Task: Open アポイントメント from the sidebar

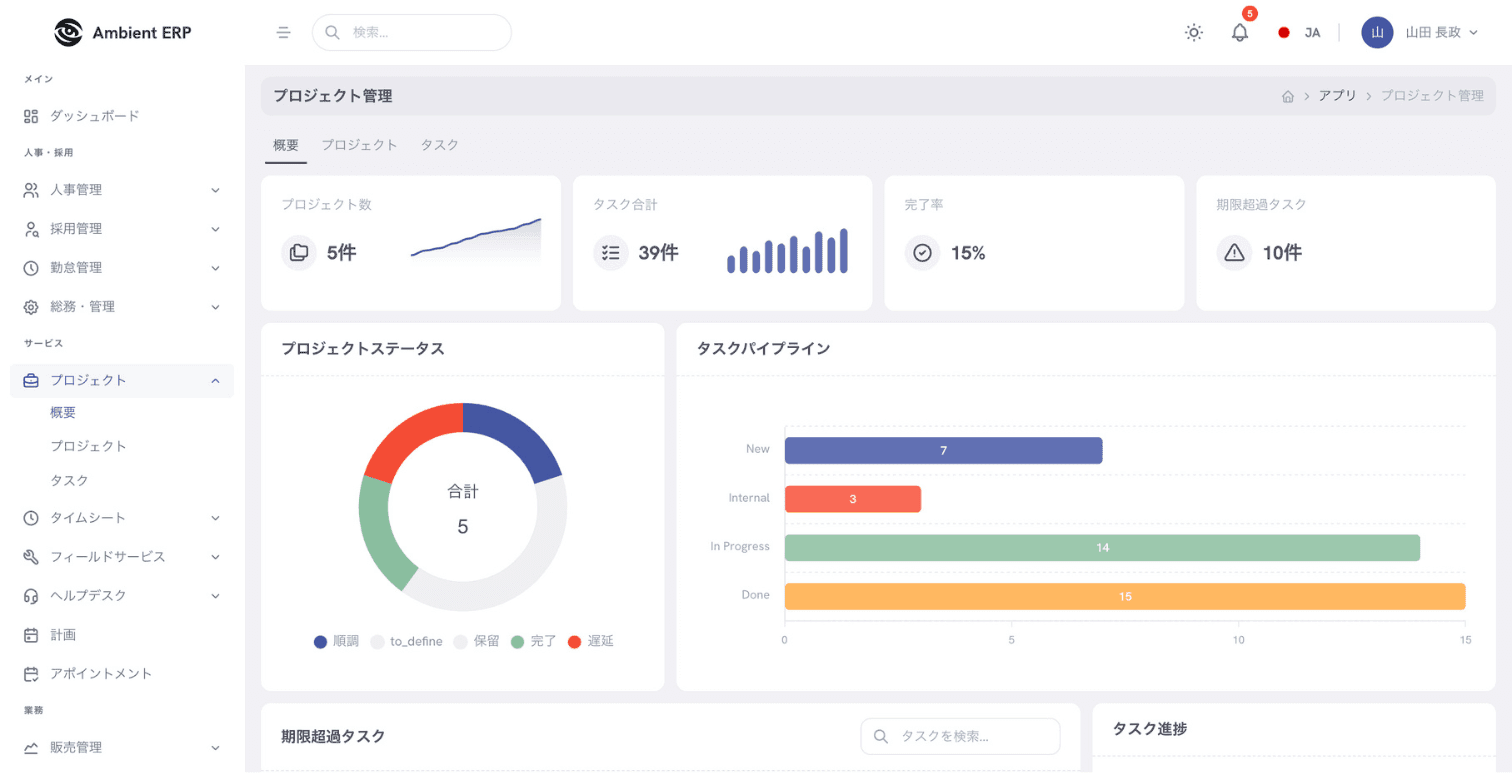Action: tap(101, 674)
